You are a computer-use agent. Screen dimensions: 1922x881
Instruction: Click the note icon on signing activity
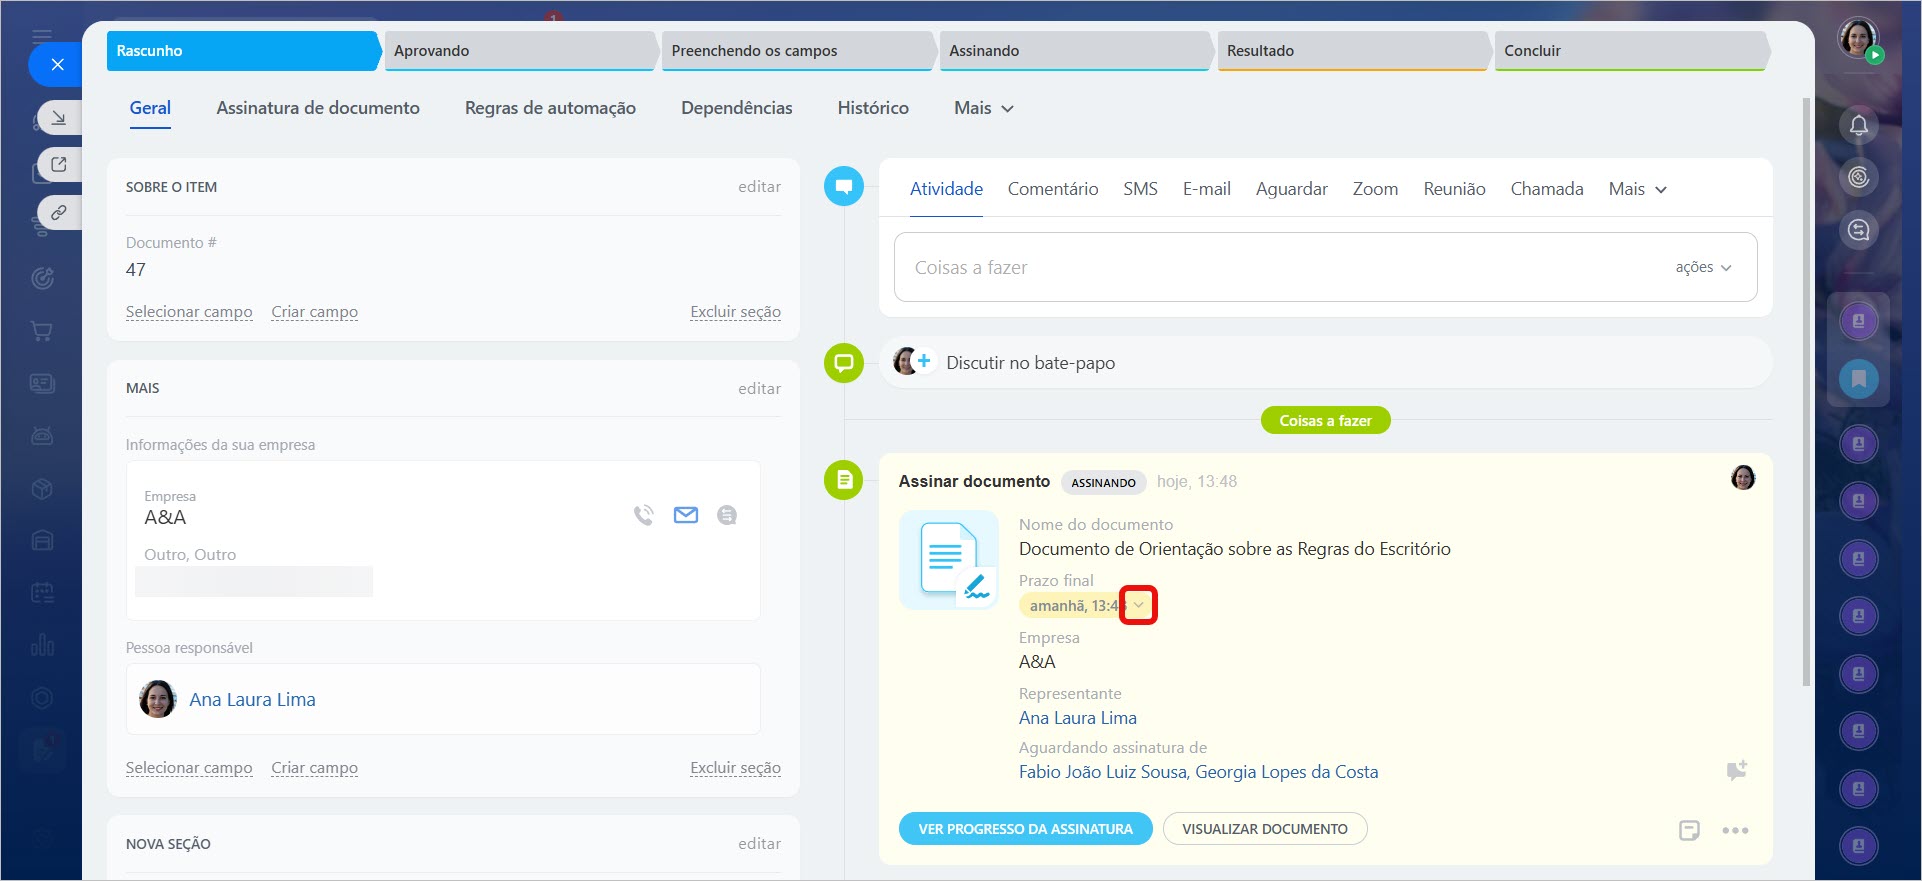tap(1689, 830)
